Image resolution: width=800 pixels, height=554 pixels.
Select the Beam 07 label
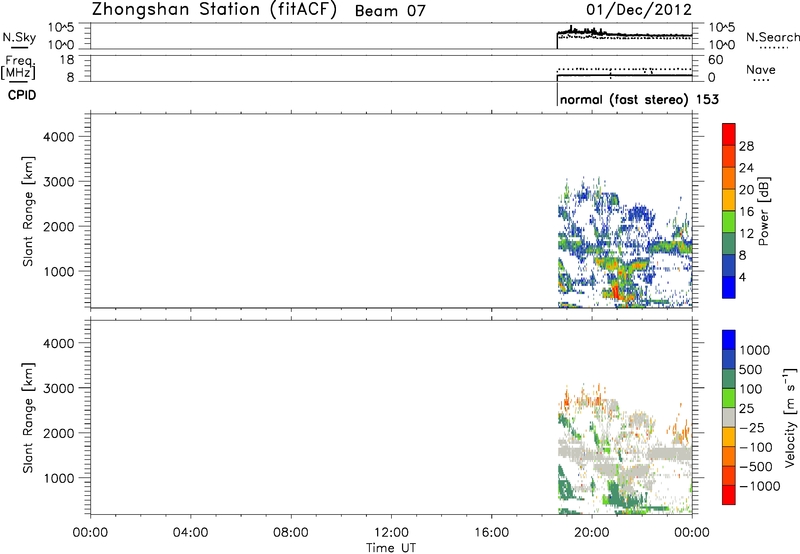pos(390,11)
